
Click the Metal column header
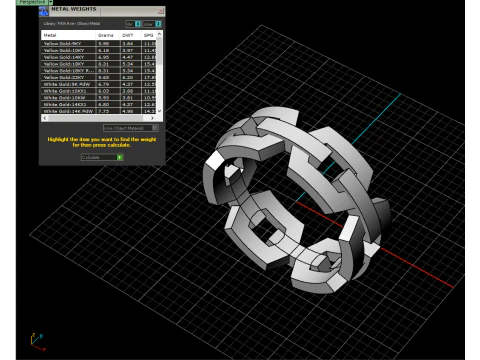click(x=68, y=35)
